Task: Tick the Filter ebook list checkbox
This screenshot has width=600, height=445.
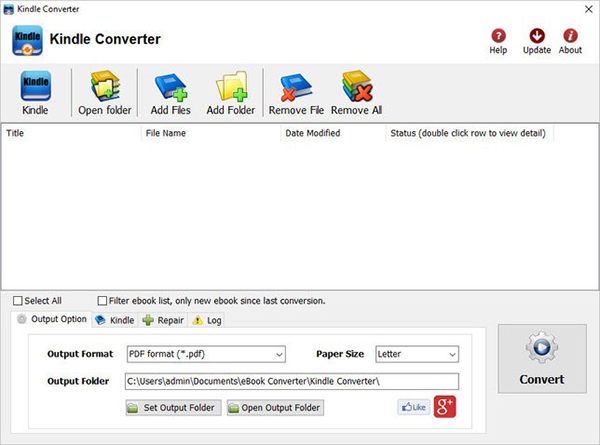Action: (102, 301)
